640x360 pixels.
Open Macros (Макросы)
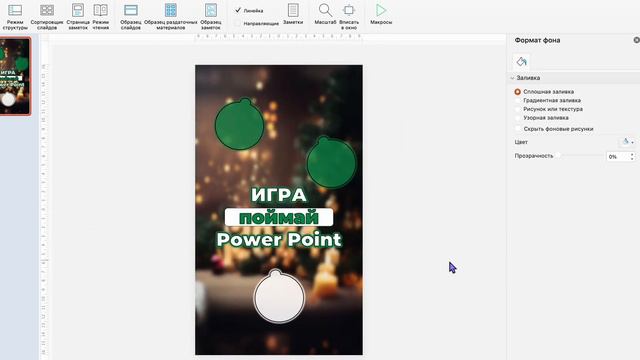coord(381,14)
